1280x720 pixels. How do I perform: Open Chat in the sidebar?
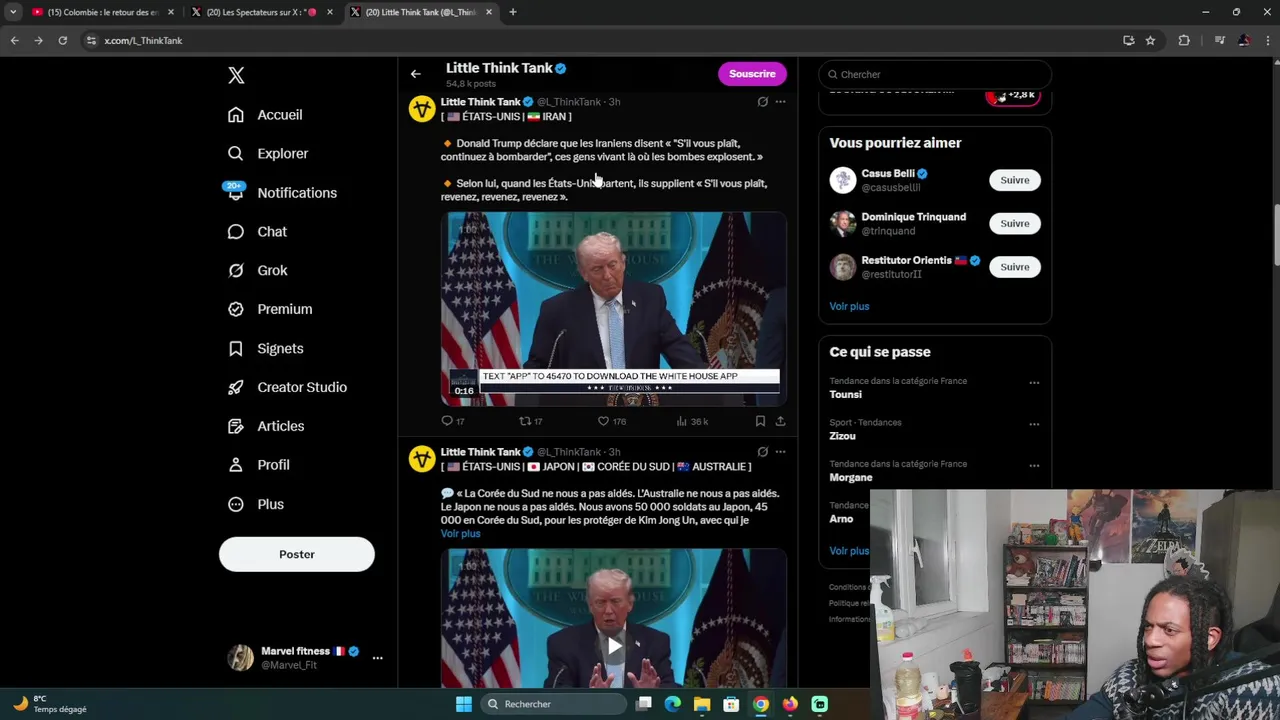[257, 232]
